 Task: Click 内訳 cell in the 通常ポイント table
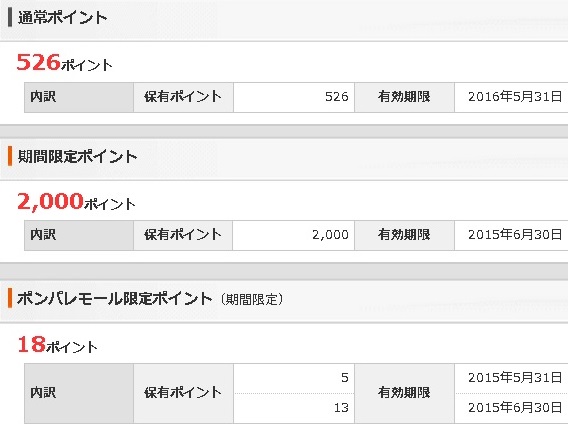tap(79, 97)
